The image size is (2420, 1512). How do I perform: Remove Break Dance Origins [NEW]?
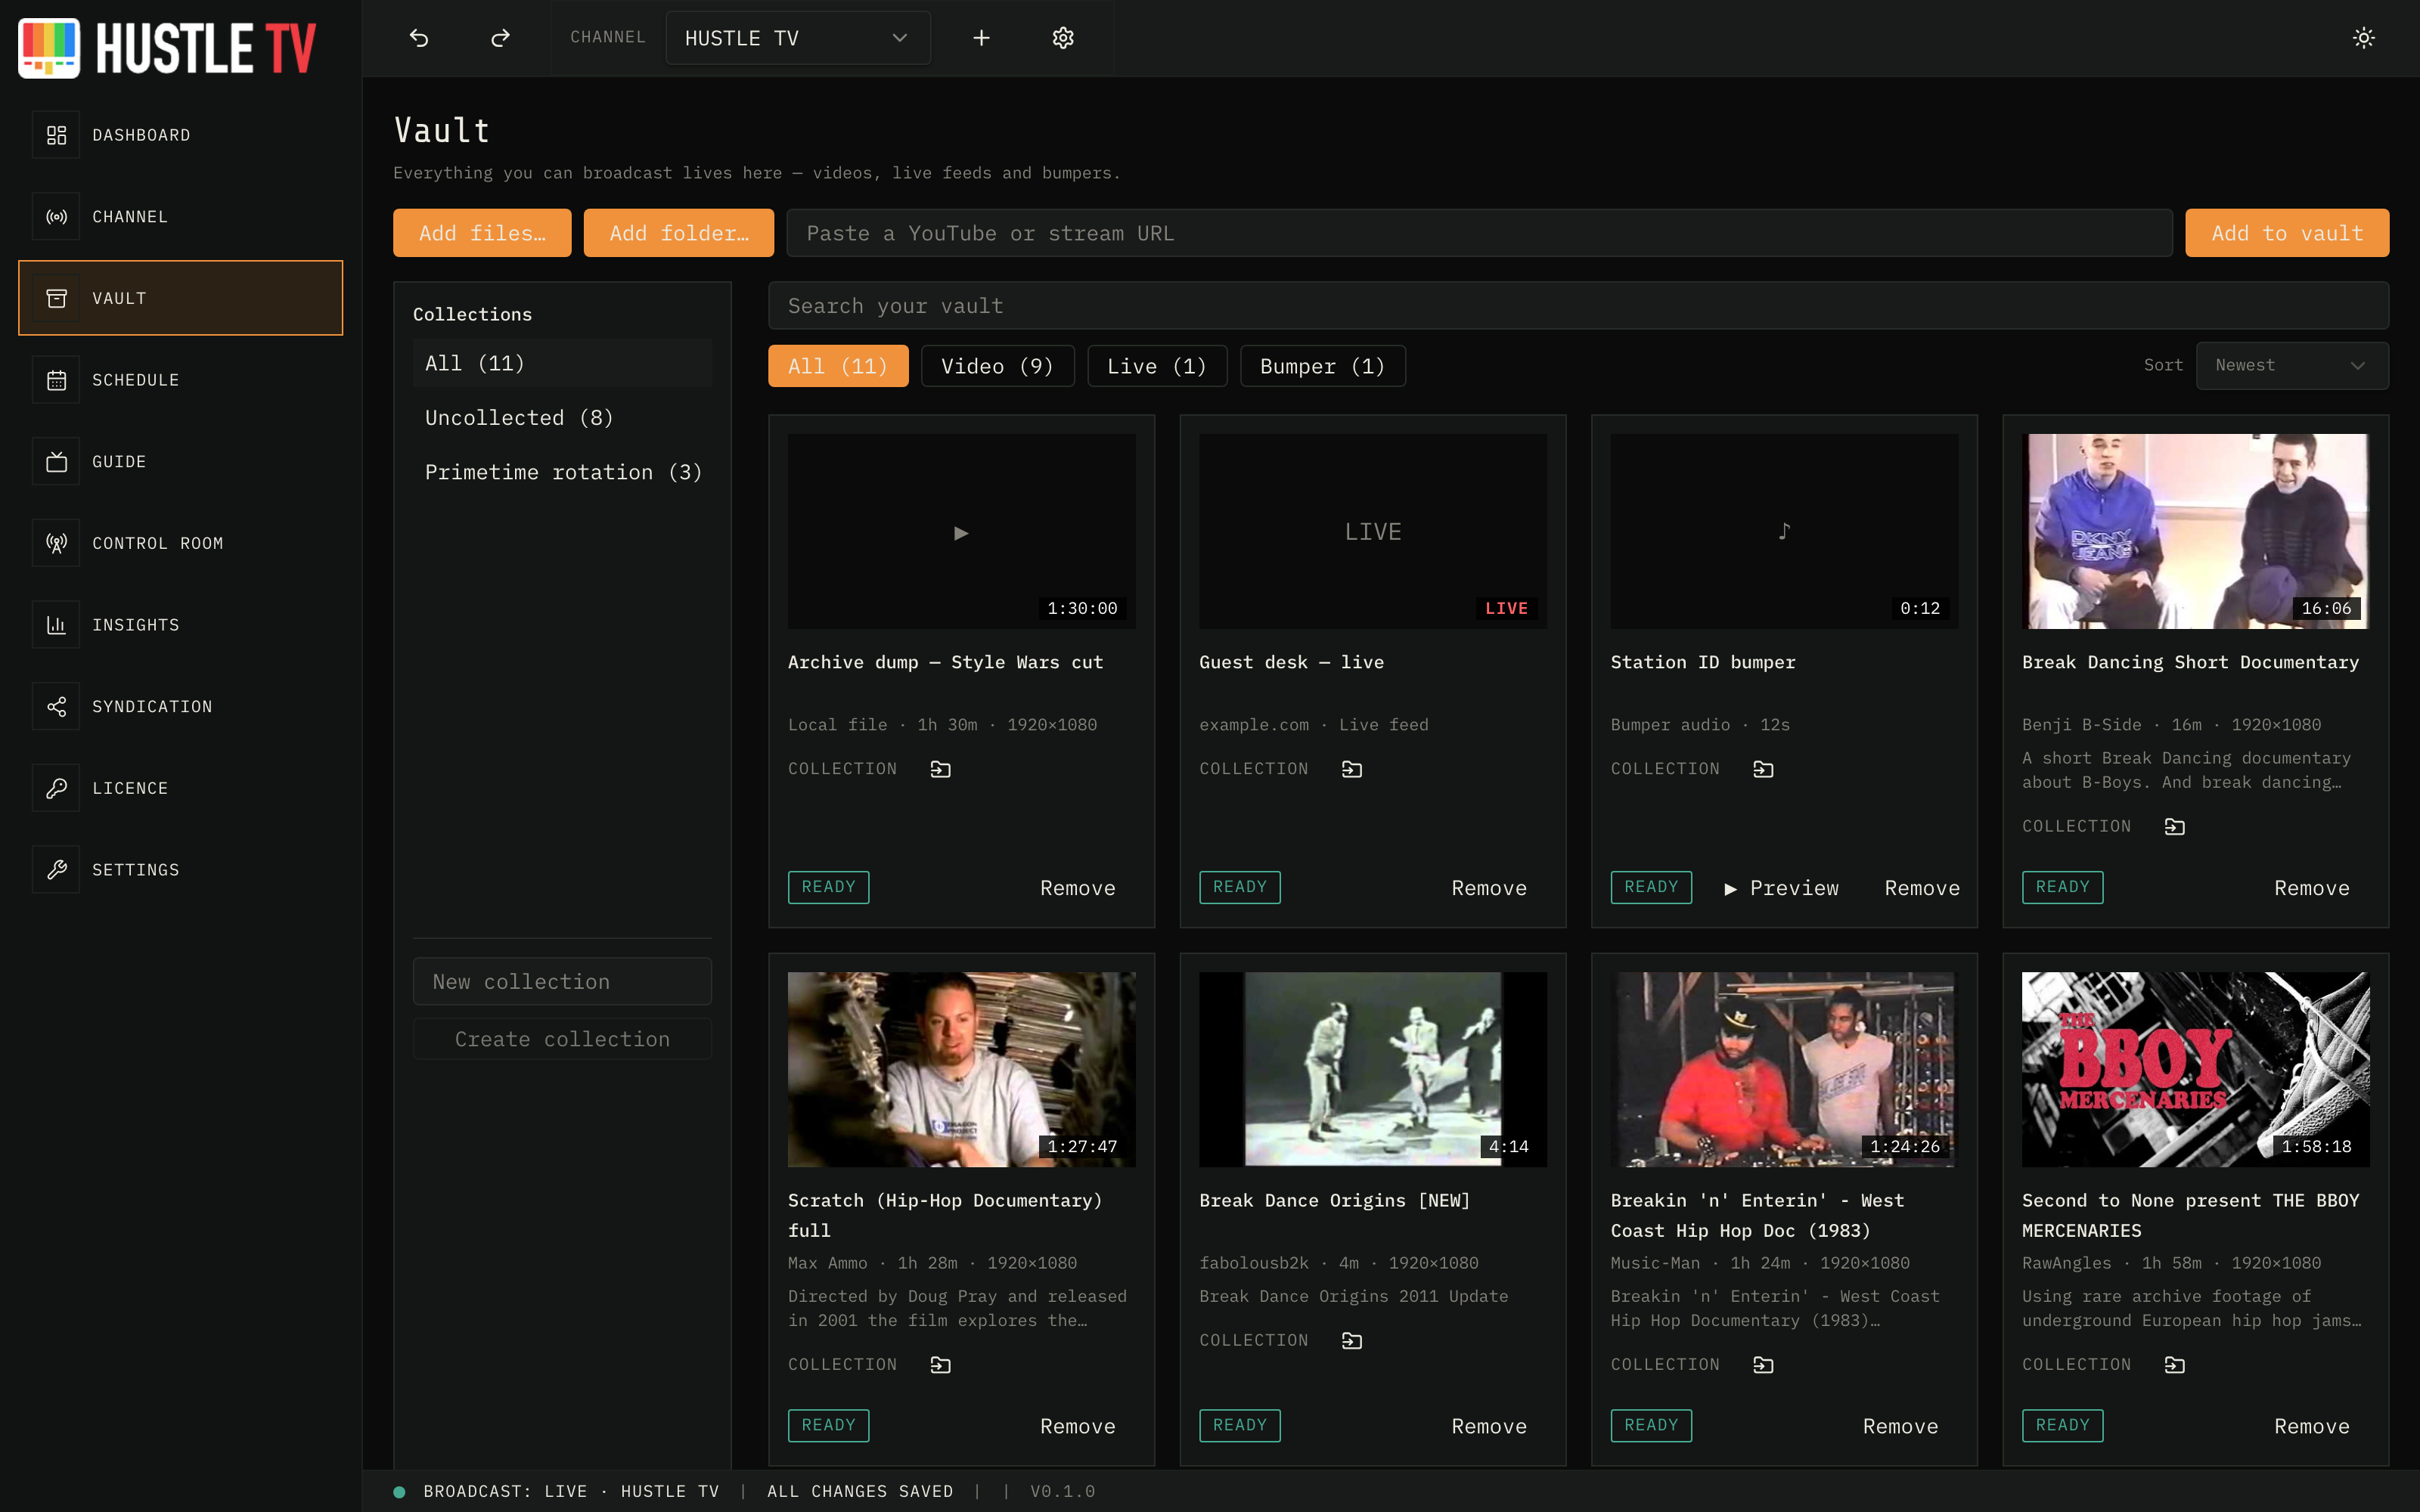1488,1426
